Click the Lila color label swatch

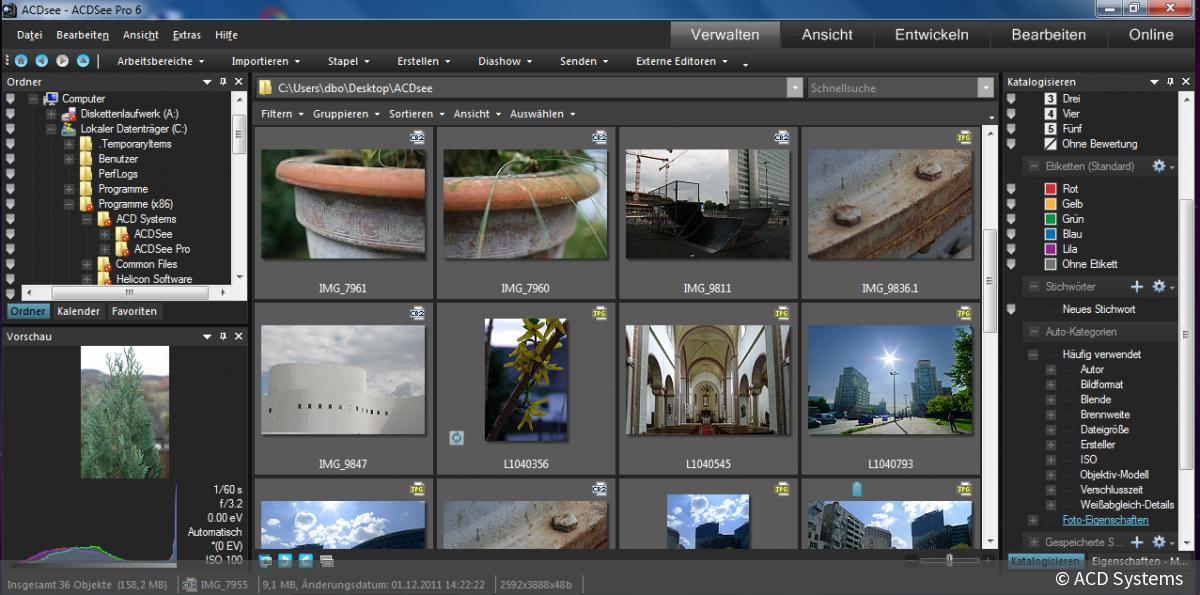(x=1051, y=249)
